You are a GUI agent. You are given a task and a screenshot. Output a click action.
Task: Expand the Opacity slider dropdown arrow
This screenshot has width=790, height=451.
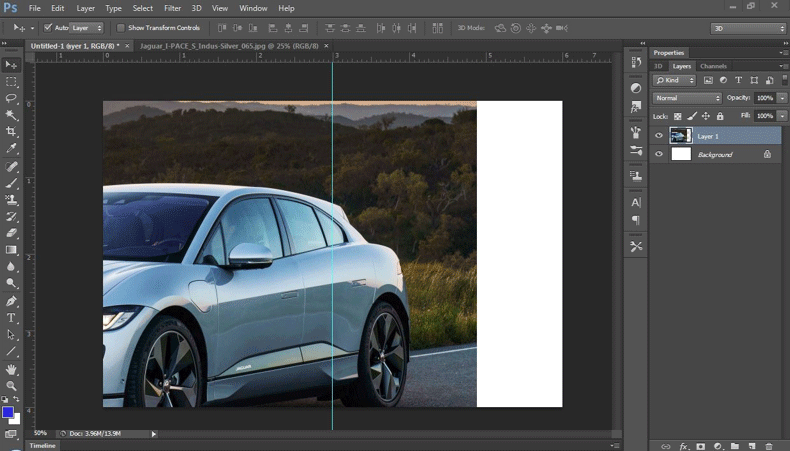pyautogui.click(x=781, y=98)
